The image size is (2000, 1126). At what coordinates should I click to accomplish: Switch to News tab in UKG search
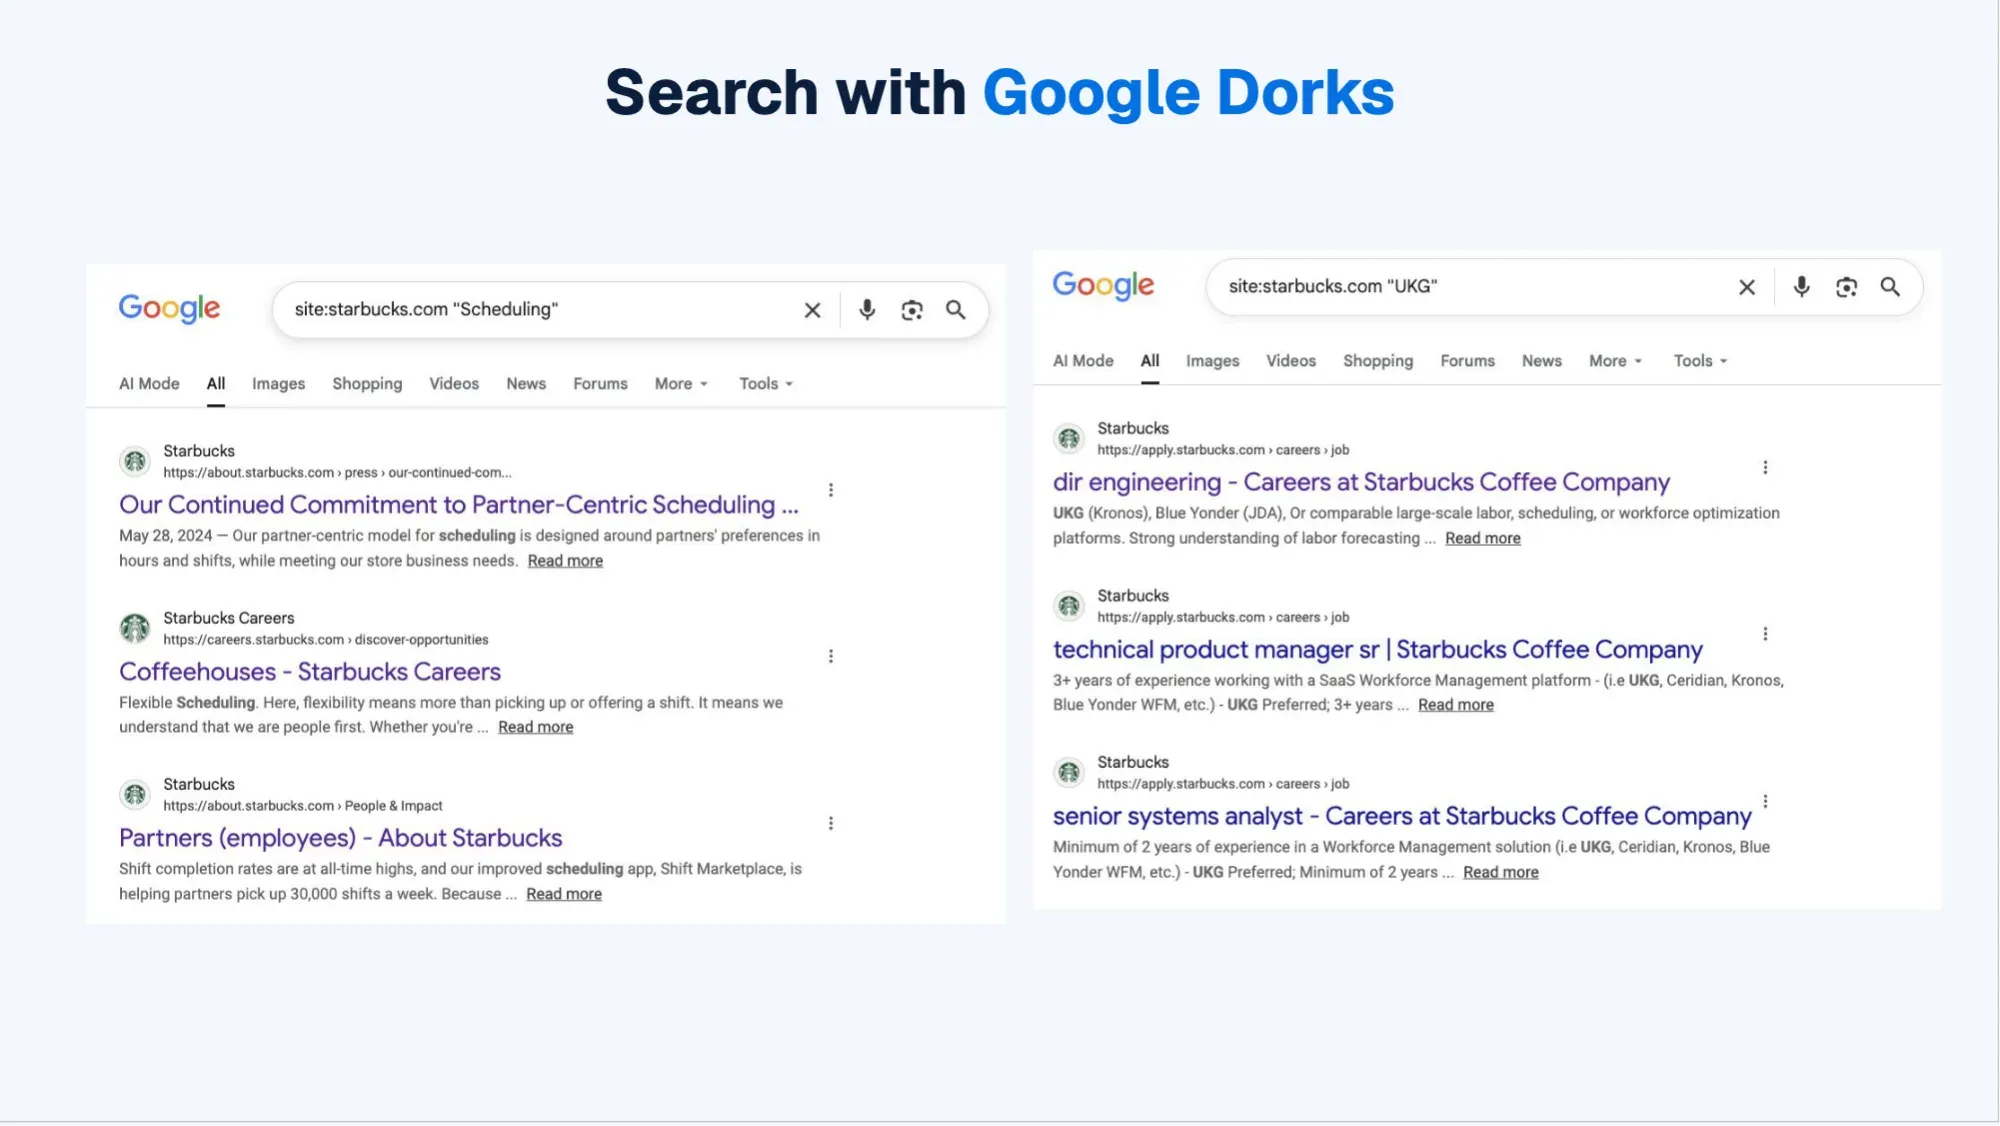point(1541,361)
